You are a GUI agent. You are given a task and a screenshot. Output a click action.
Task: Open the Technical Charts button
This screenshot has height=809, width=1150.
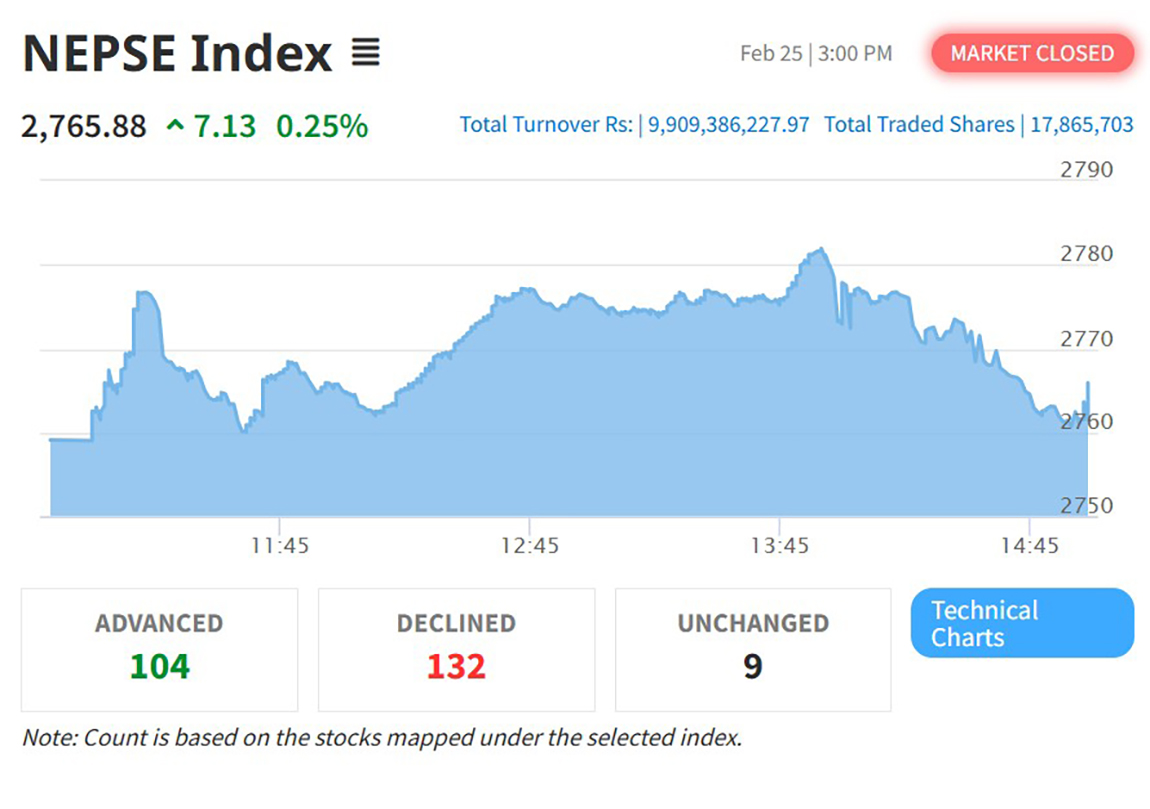pyautogui.click(x=1021, y=623)
